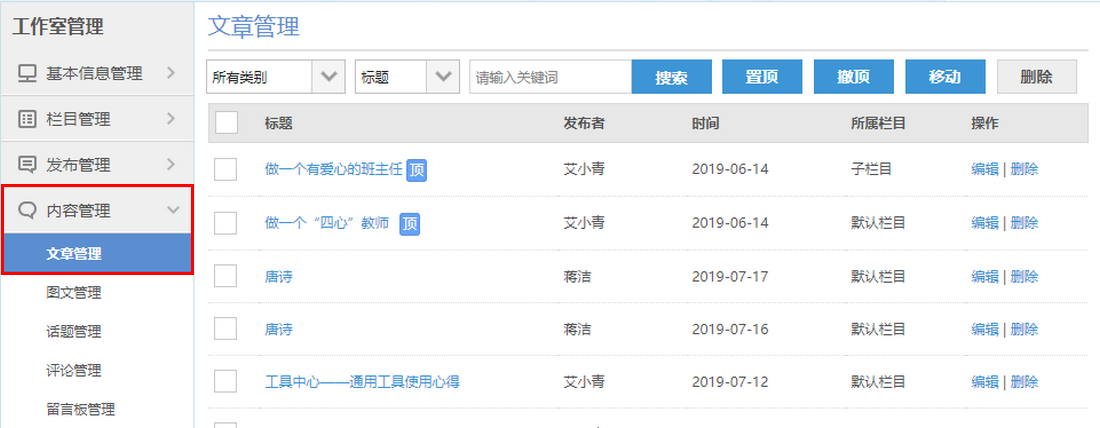Select checkbox for 工具中心——通用工具使用心得 article
The image size is (1100, 428).
point(226,381)
